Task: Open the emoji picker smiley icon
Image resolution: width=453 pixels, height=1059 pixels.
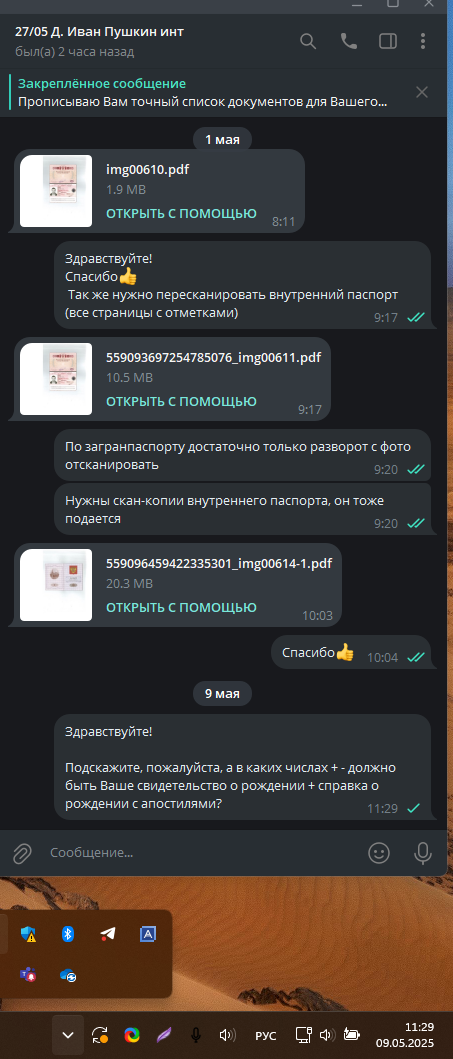Action: pyautogui.click(x=379, y=853)
